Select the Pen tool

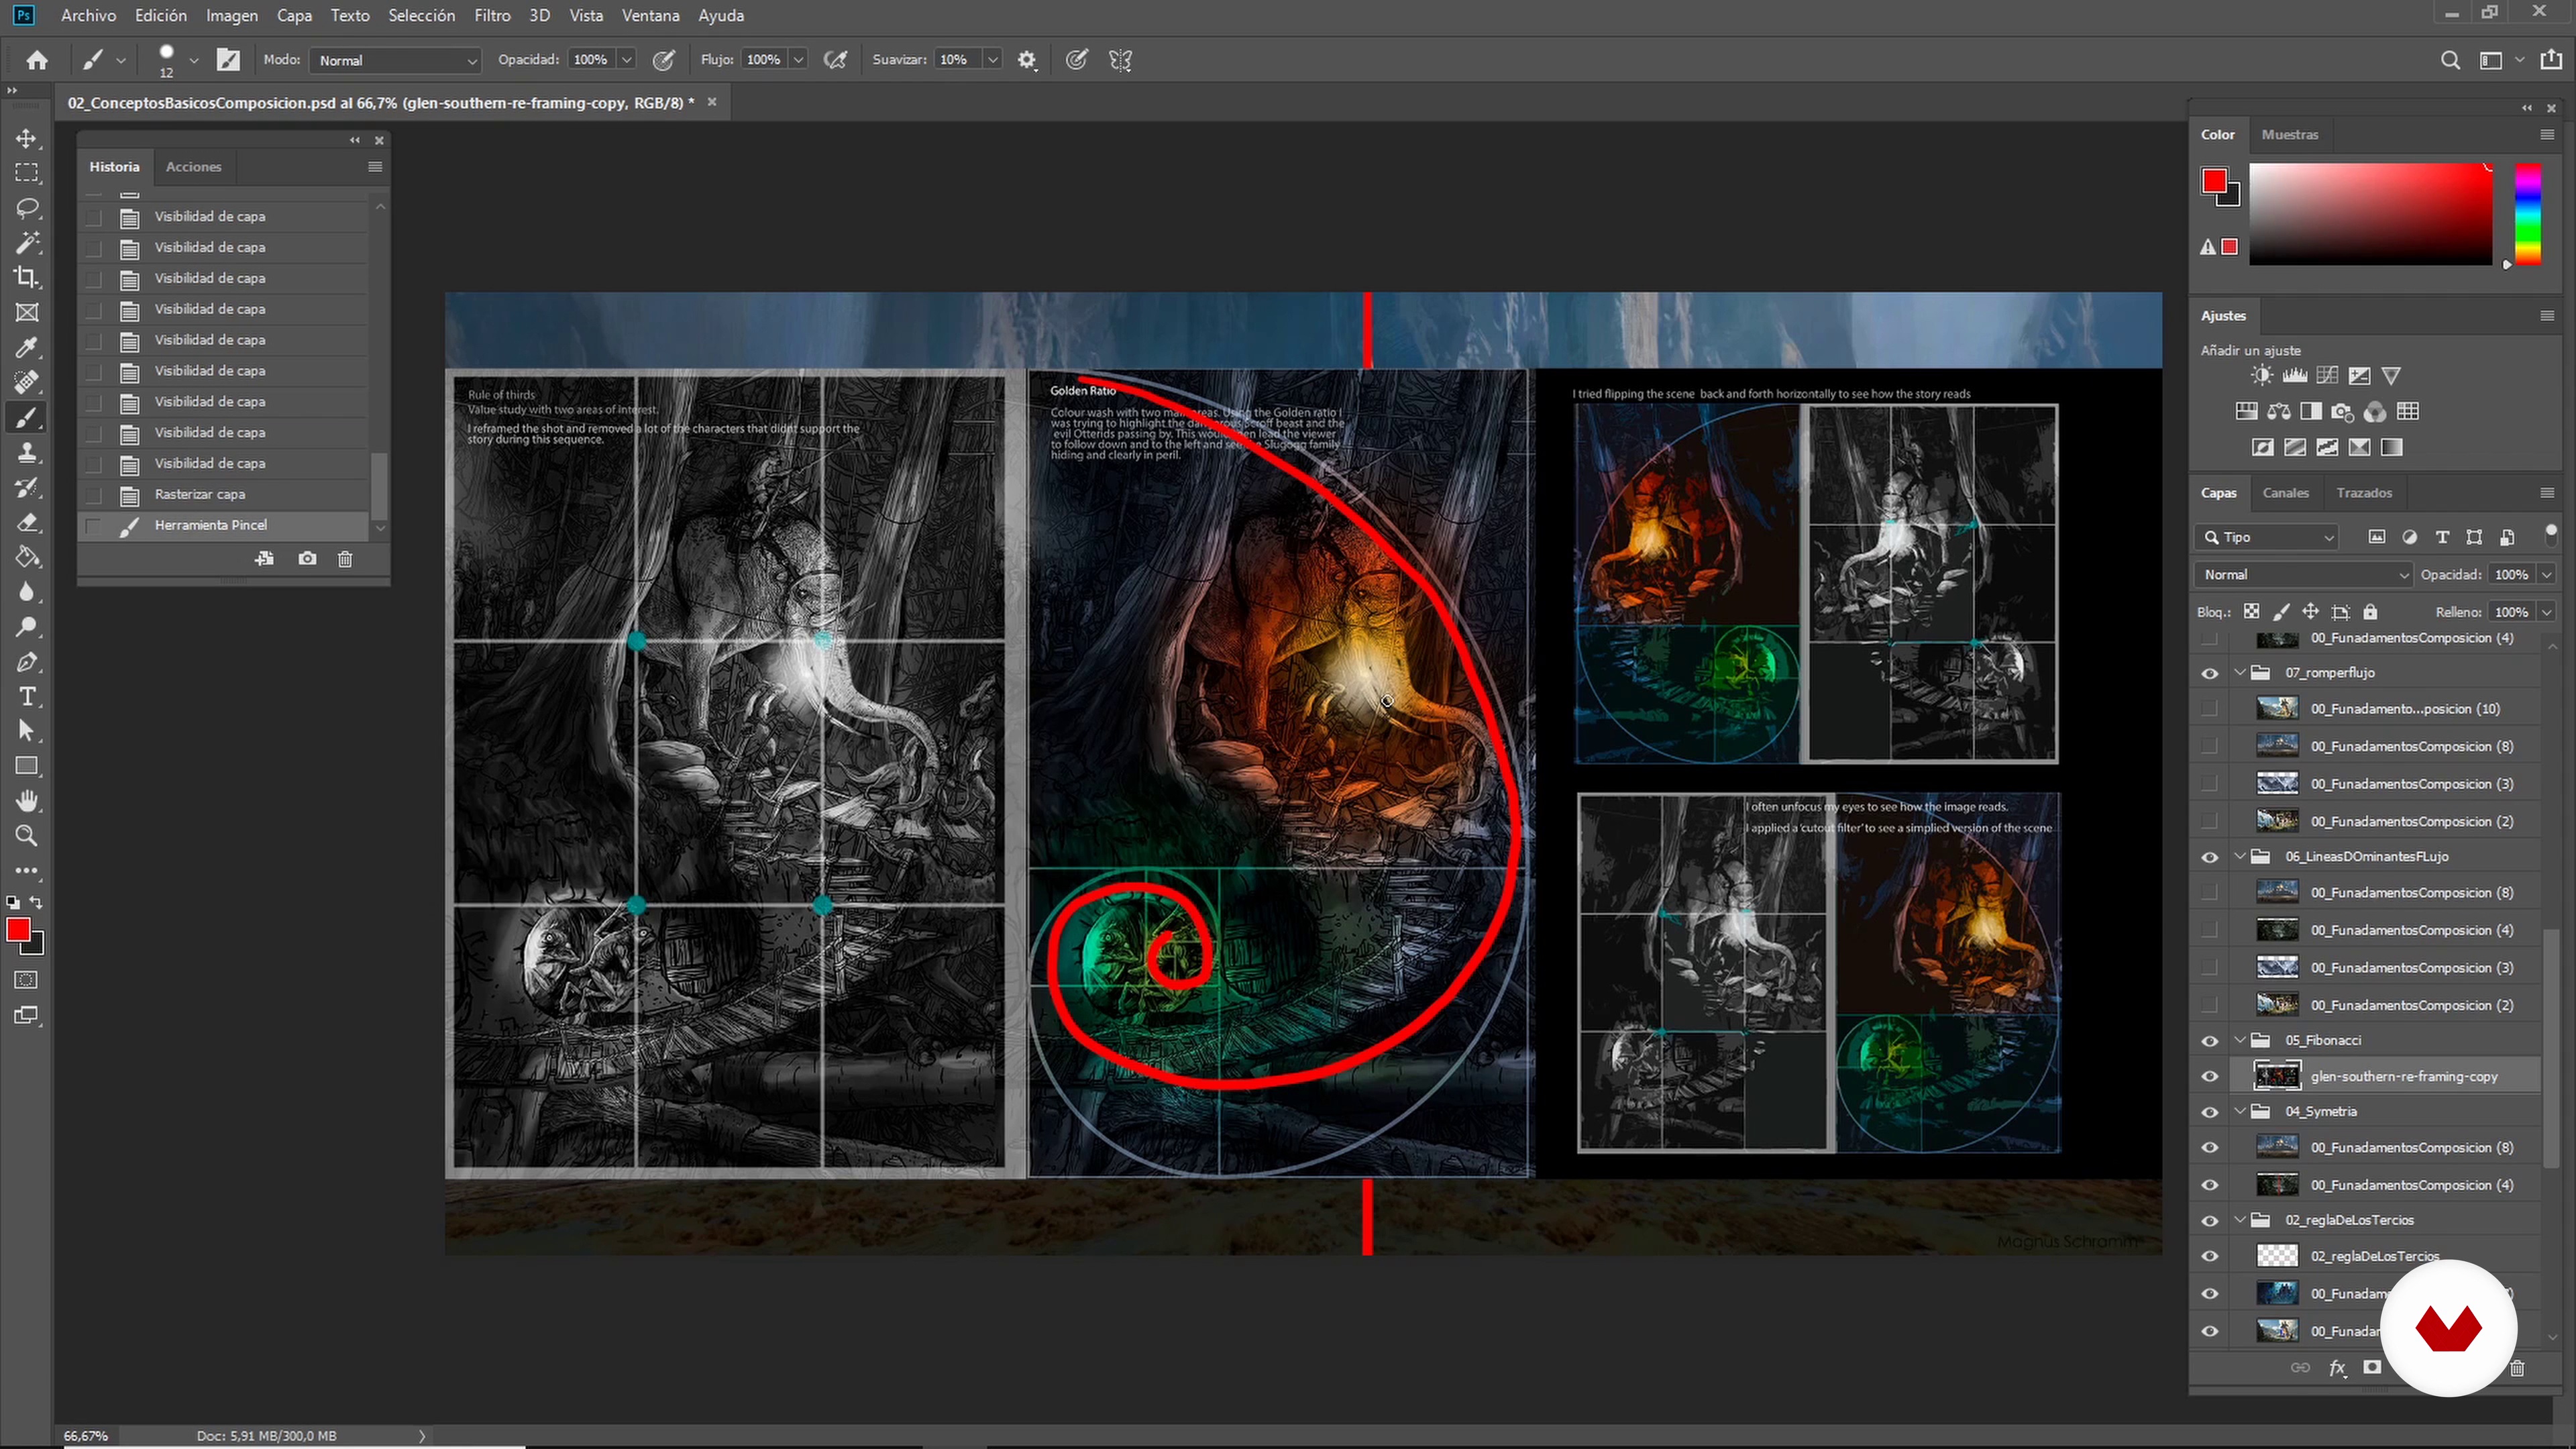tap(27, 662)
